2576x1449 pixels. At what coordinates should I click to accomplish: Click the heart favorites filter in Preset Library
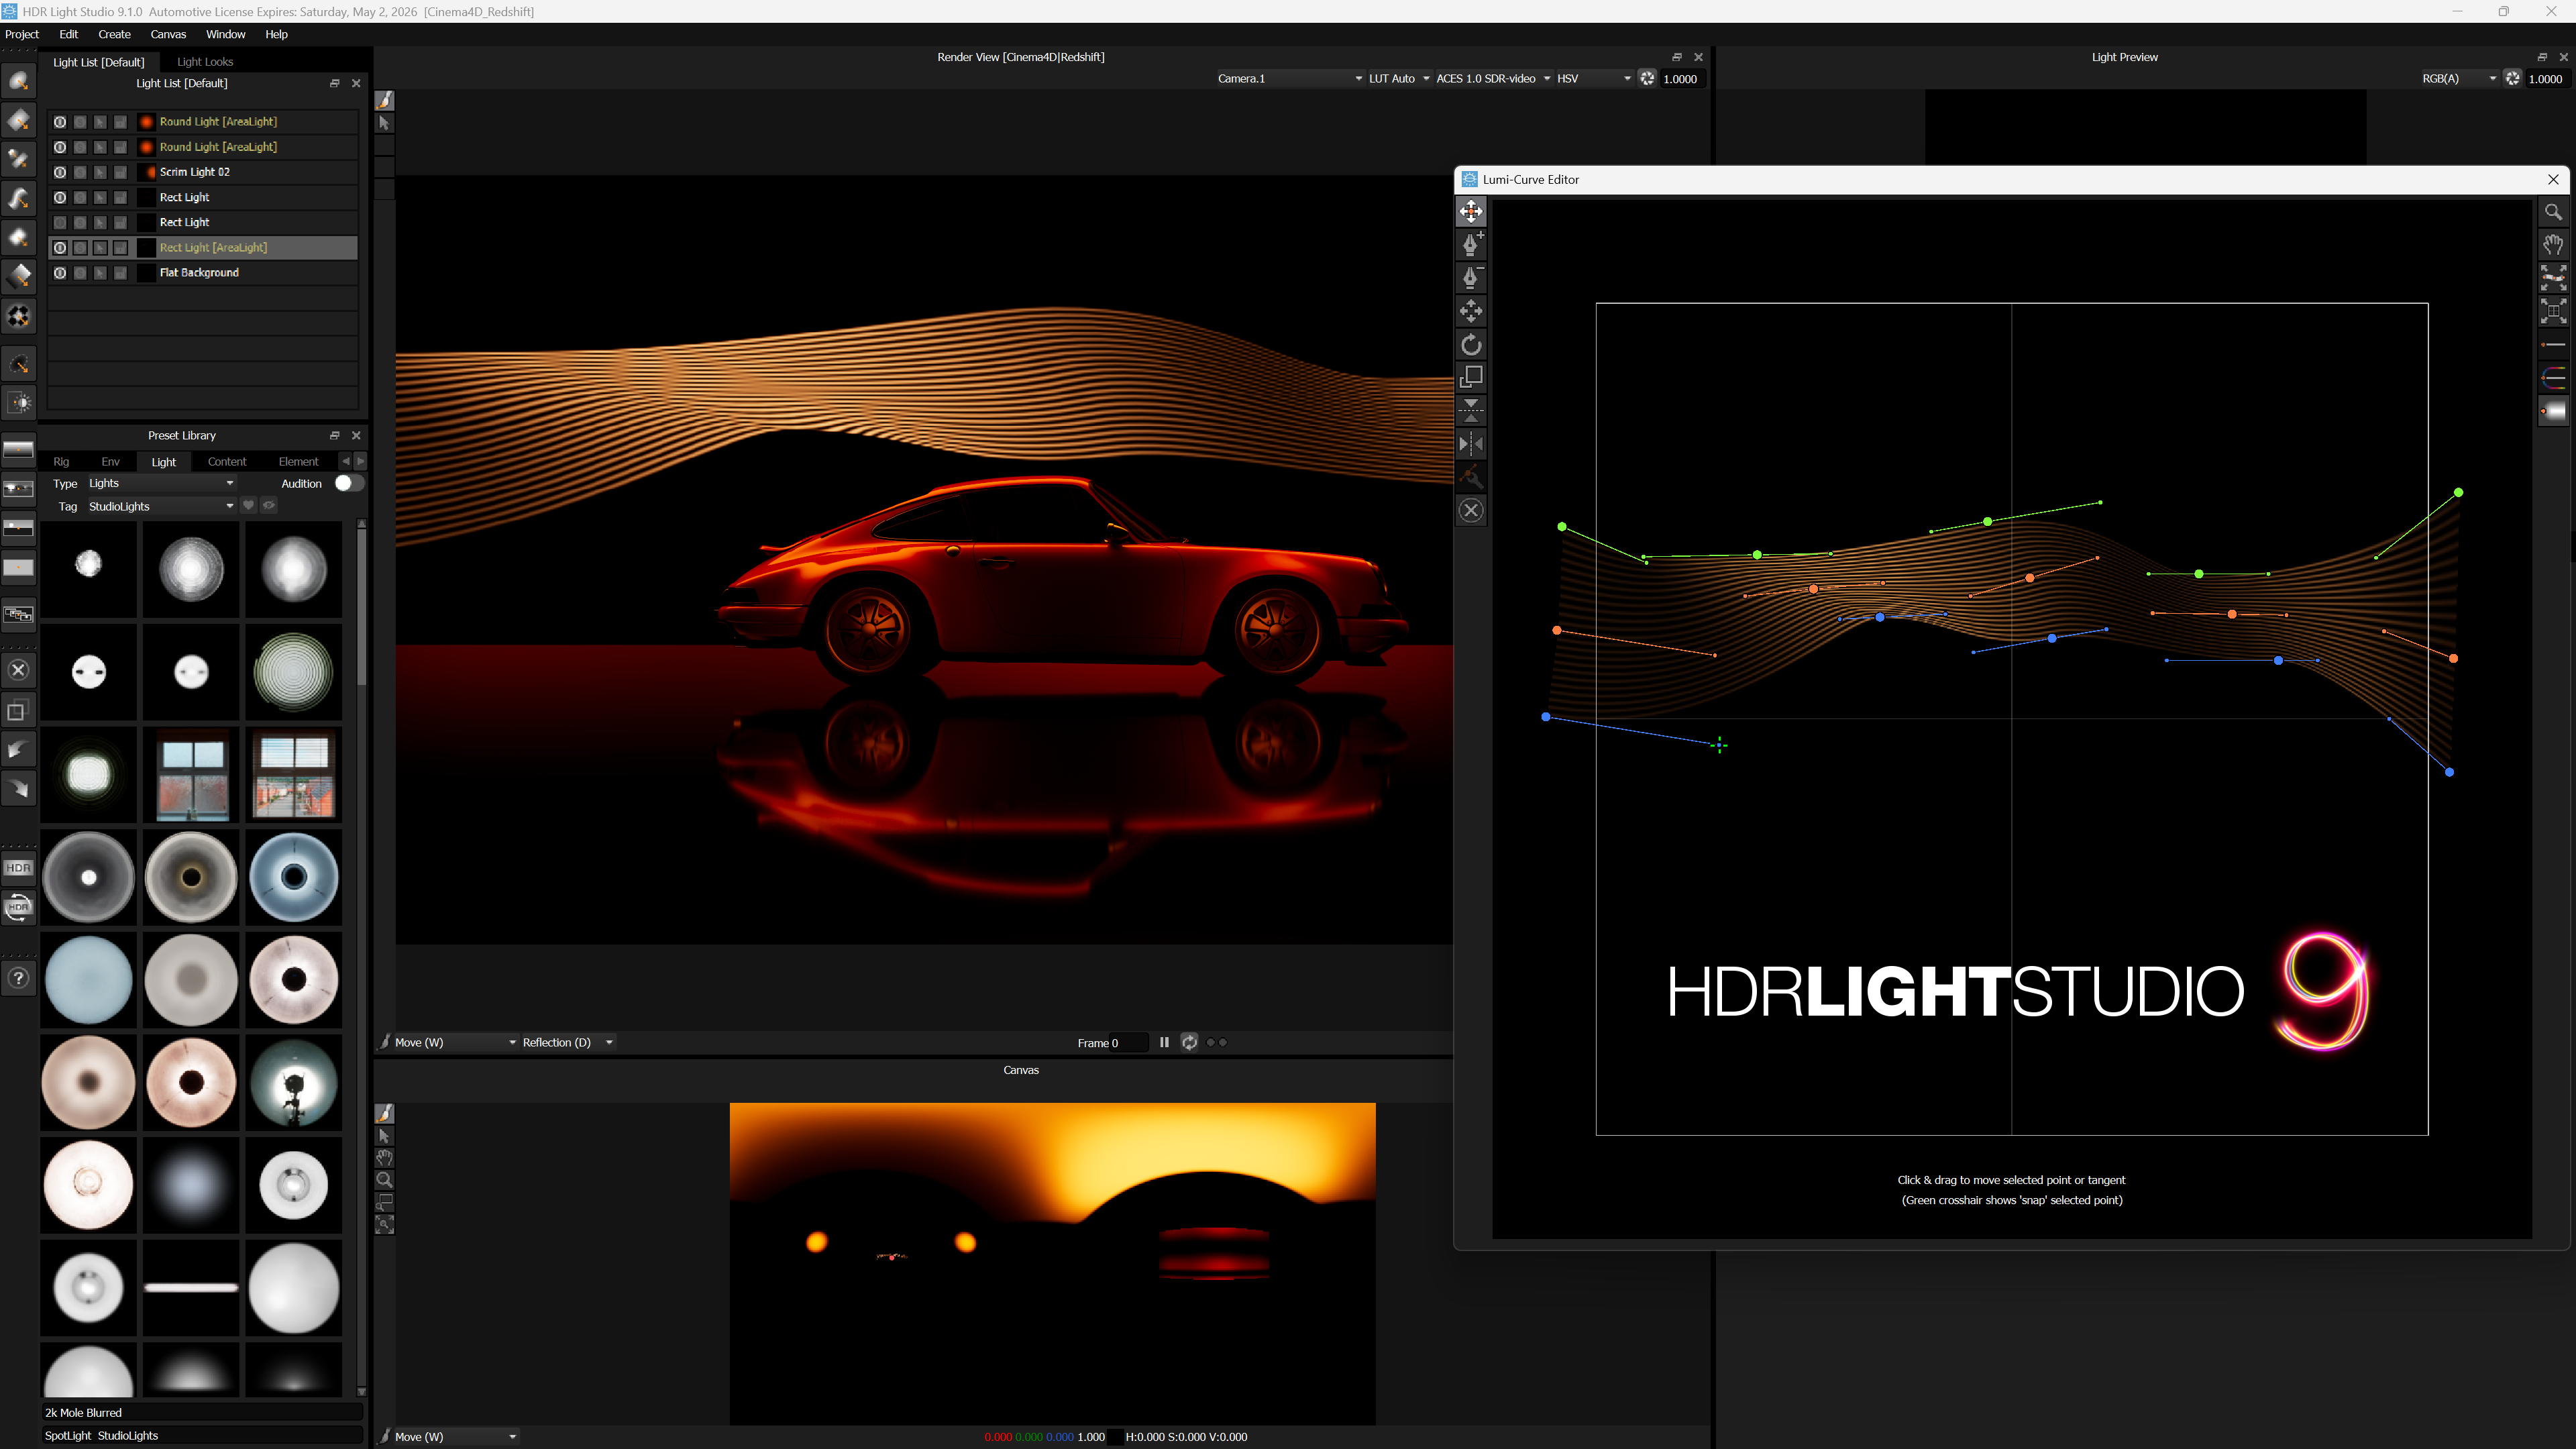pos(249,506)
